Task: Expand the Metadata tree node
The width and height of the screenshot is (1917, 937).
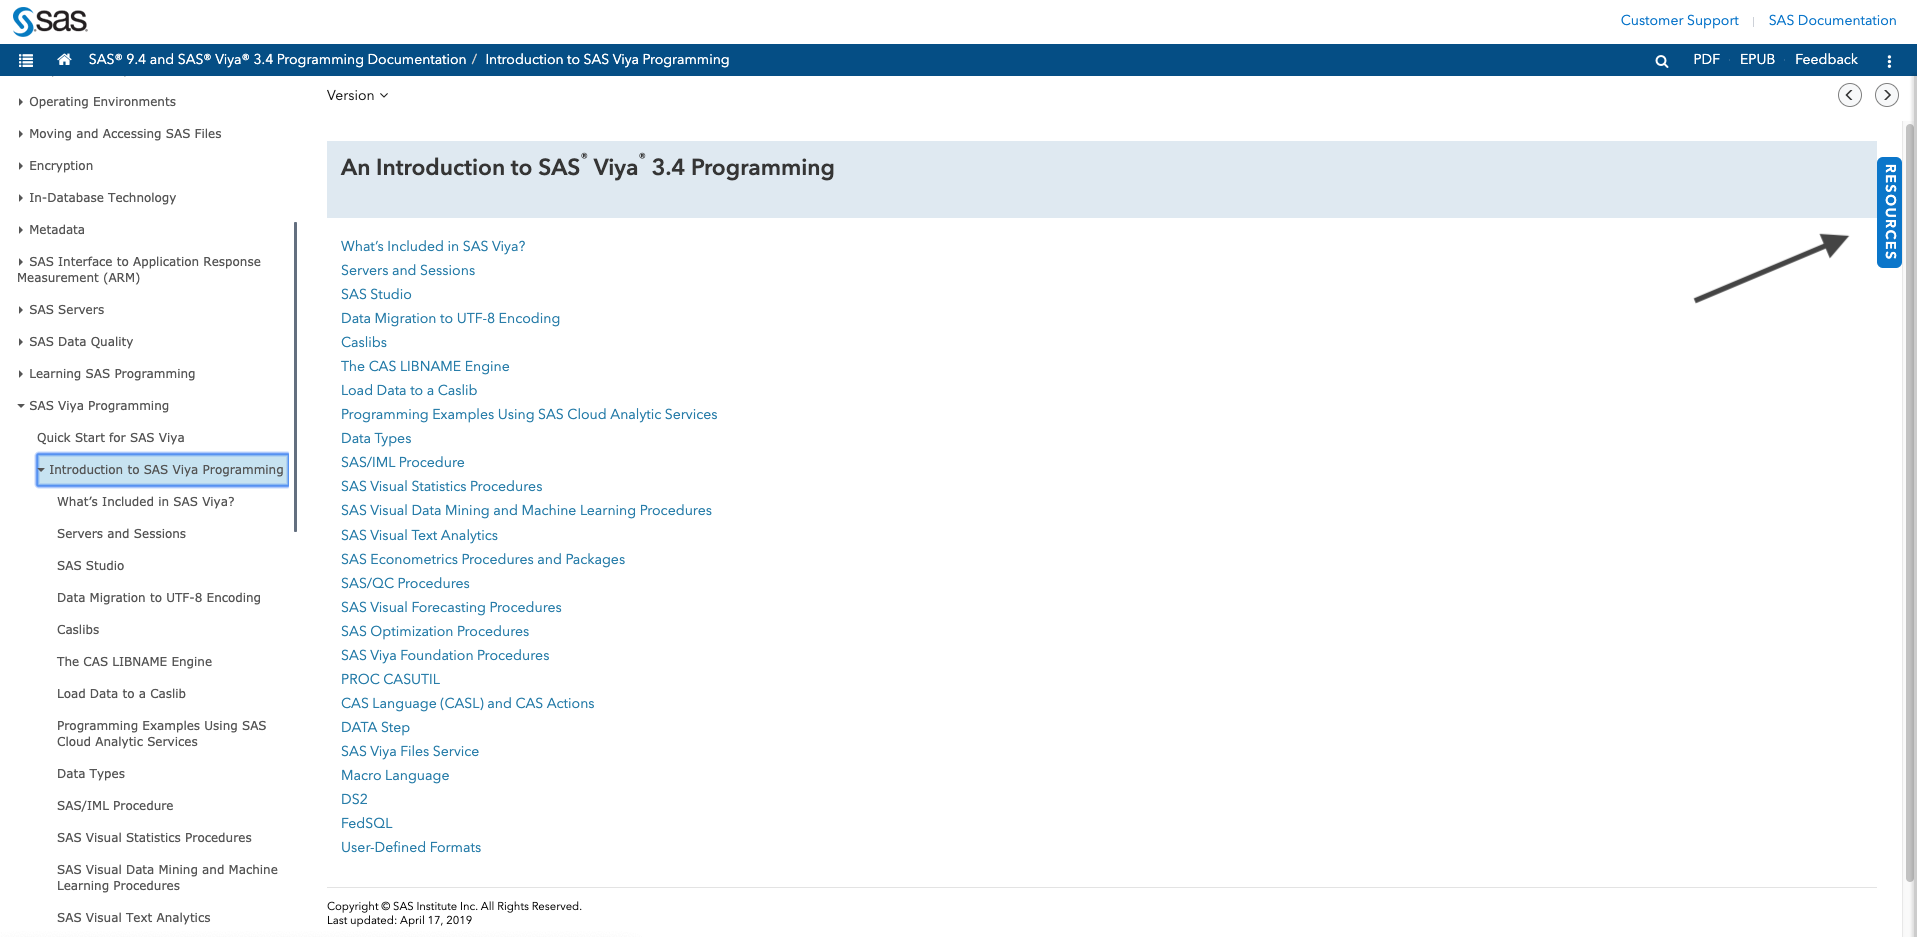Action: [x=20, y=230]
